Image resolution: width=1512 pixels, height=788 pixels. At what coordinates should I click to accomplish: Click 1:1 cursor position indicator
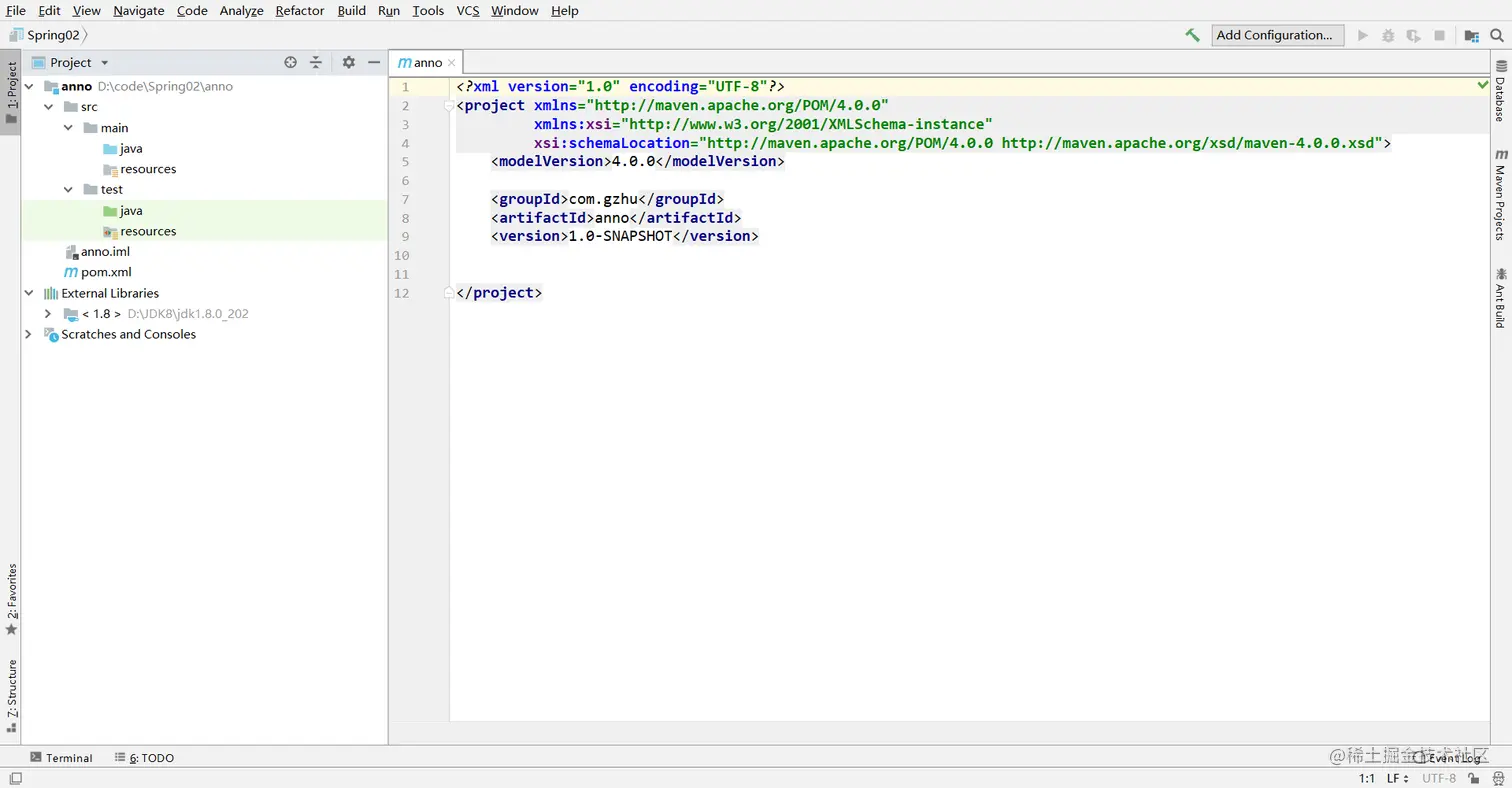(x=1367, y=778)
